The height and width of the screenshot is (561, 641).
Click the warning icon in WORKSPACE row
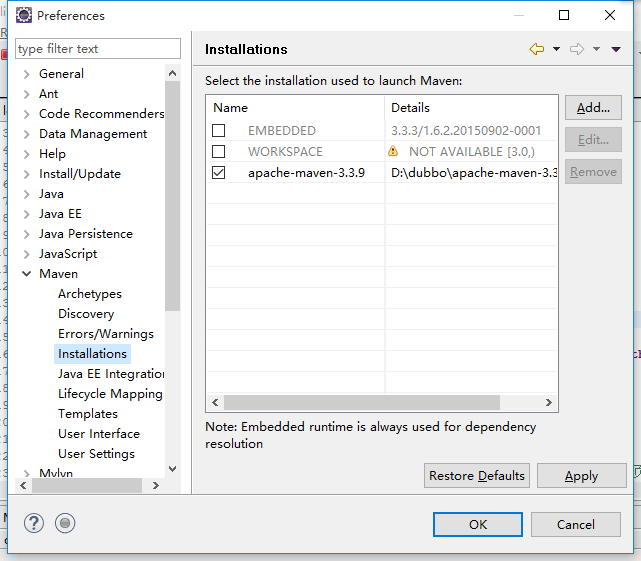tap(393, 151)
